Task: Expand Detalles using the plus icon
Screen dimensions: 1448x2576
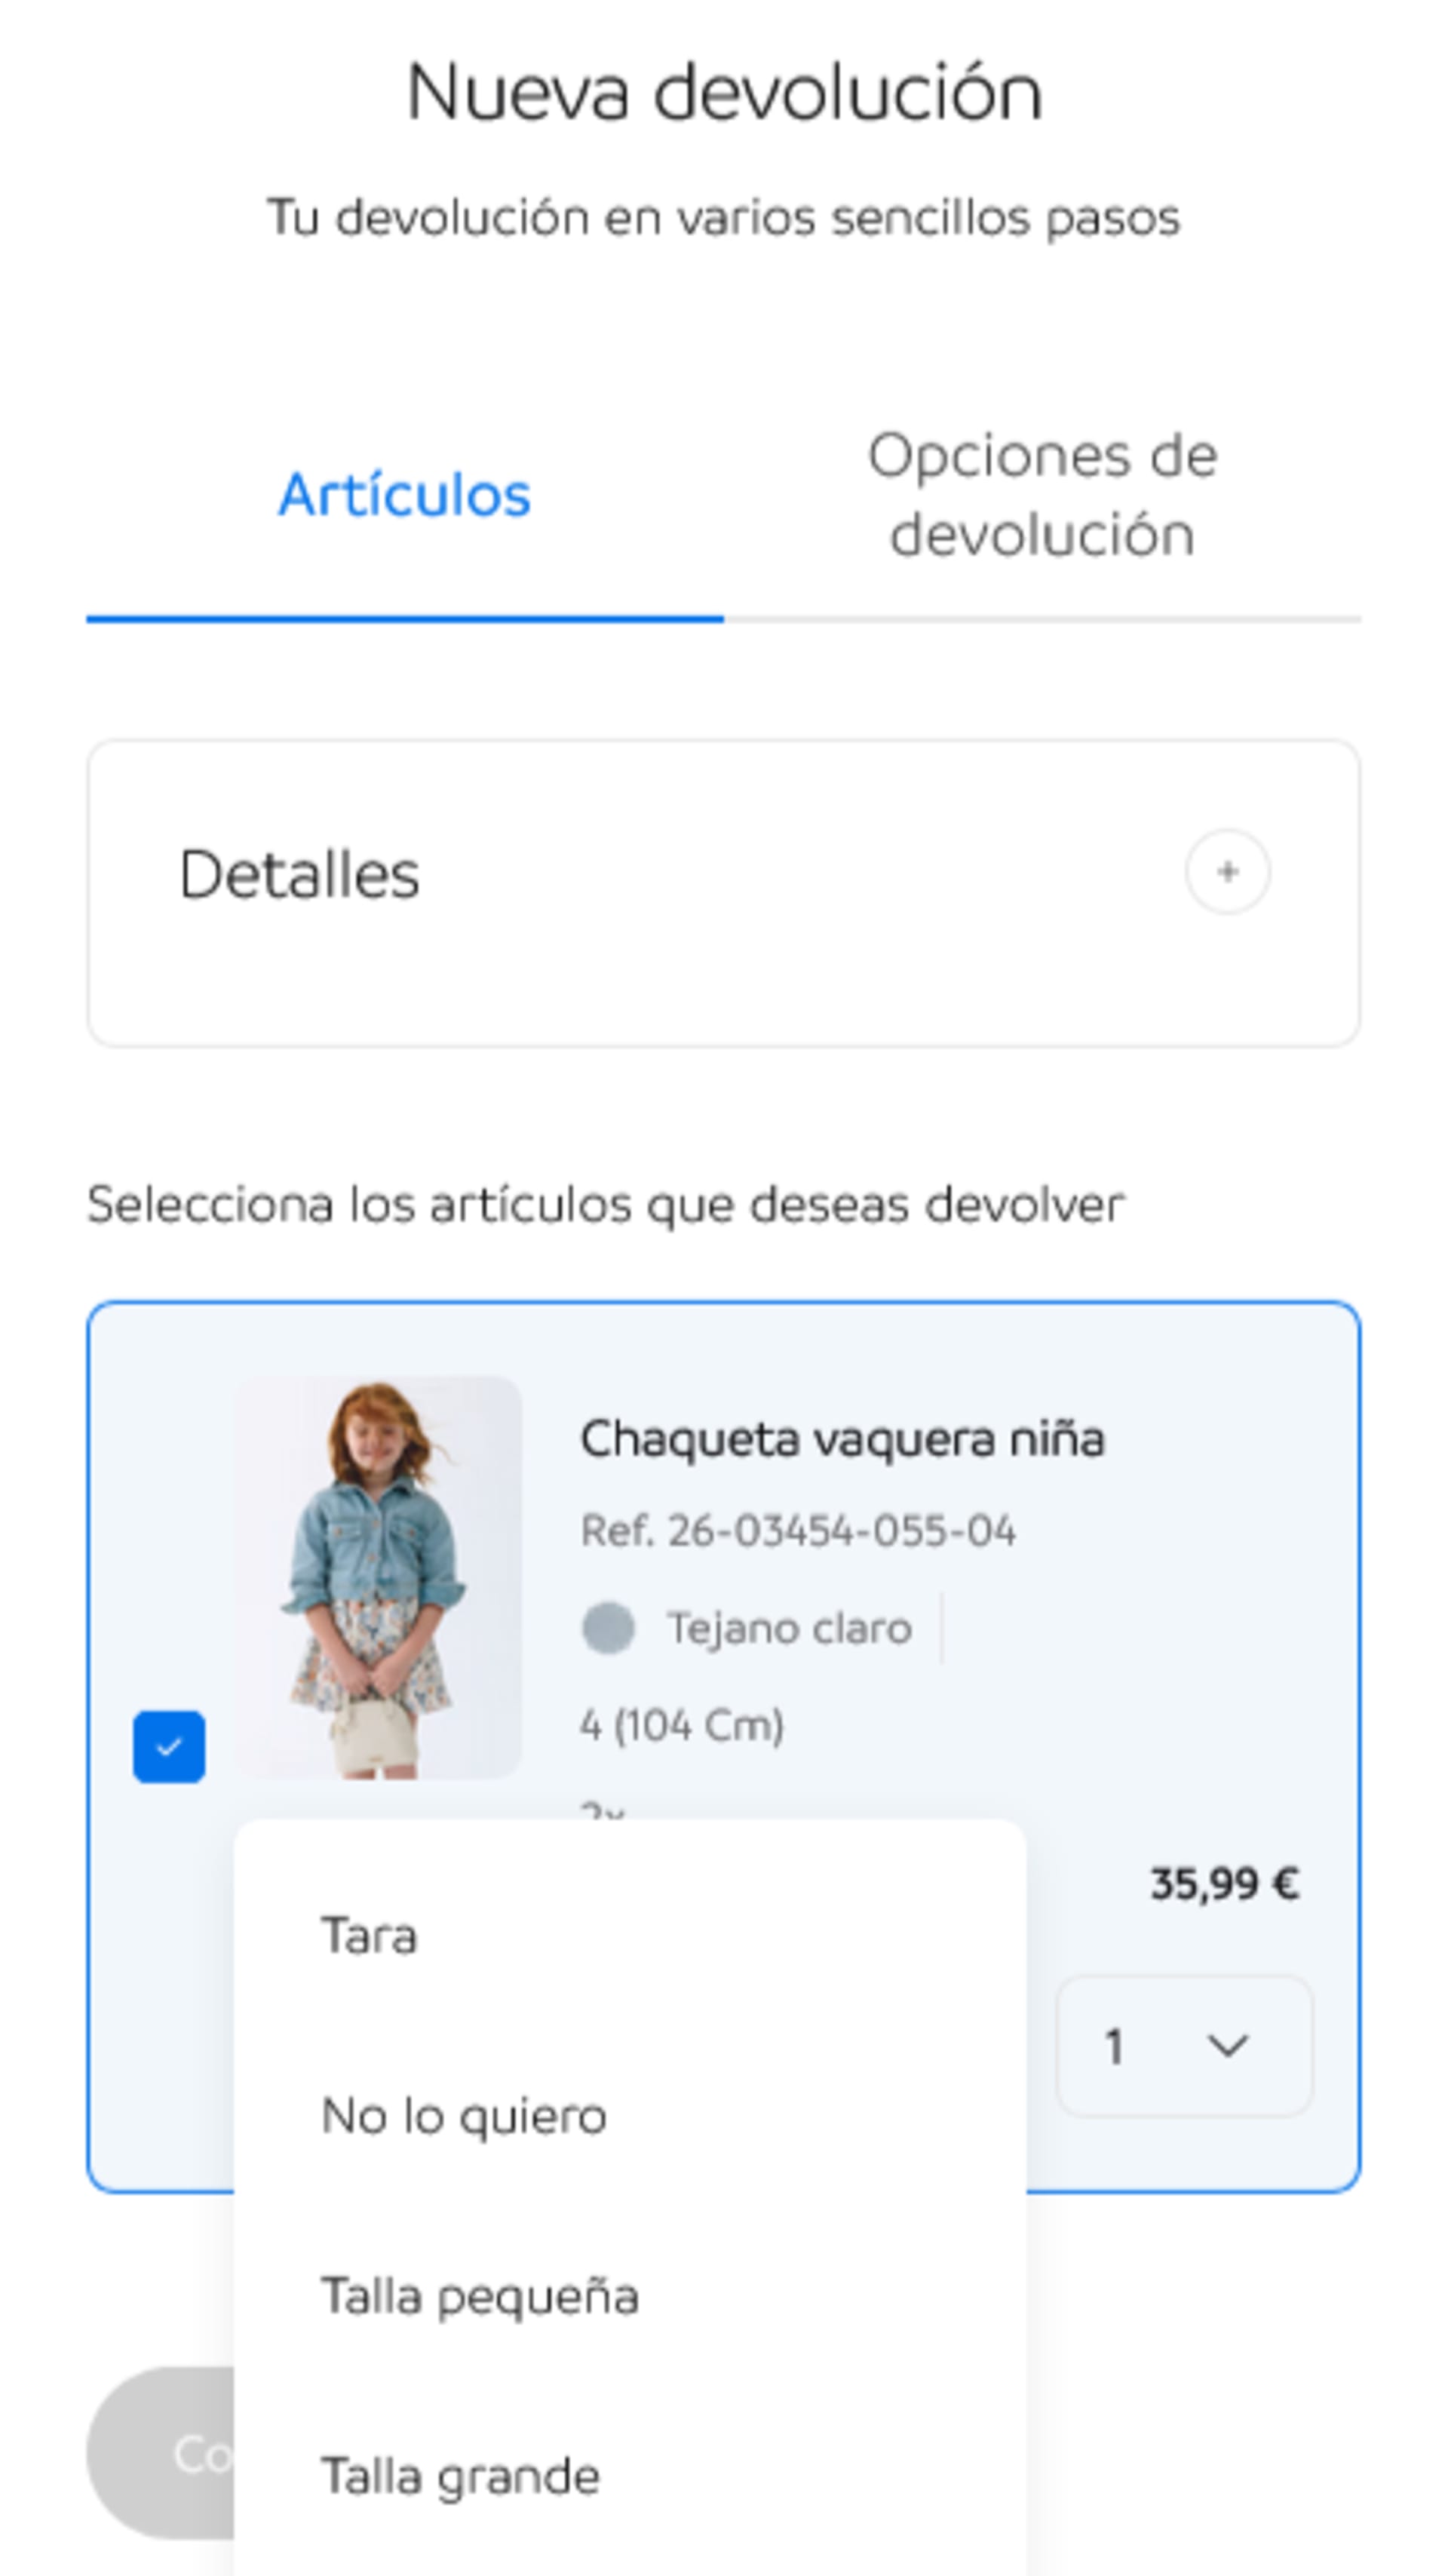Action: [1227, 872]
